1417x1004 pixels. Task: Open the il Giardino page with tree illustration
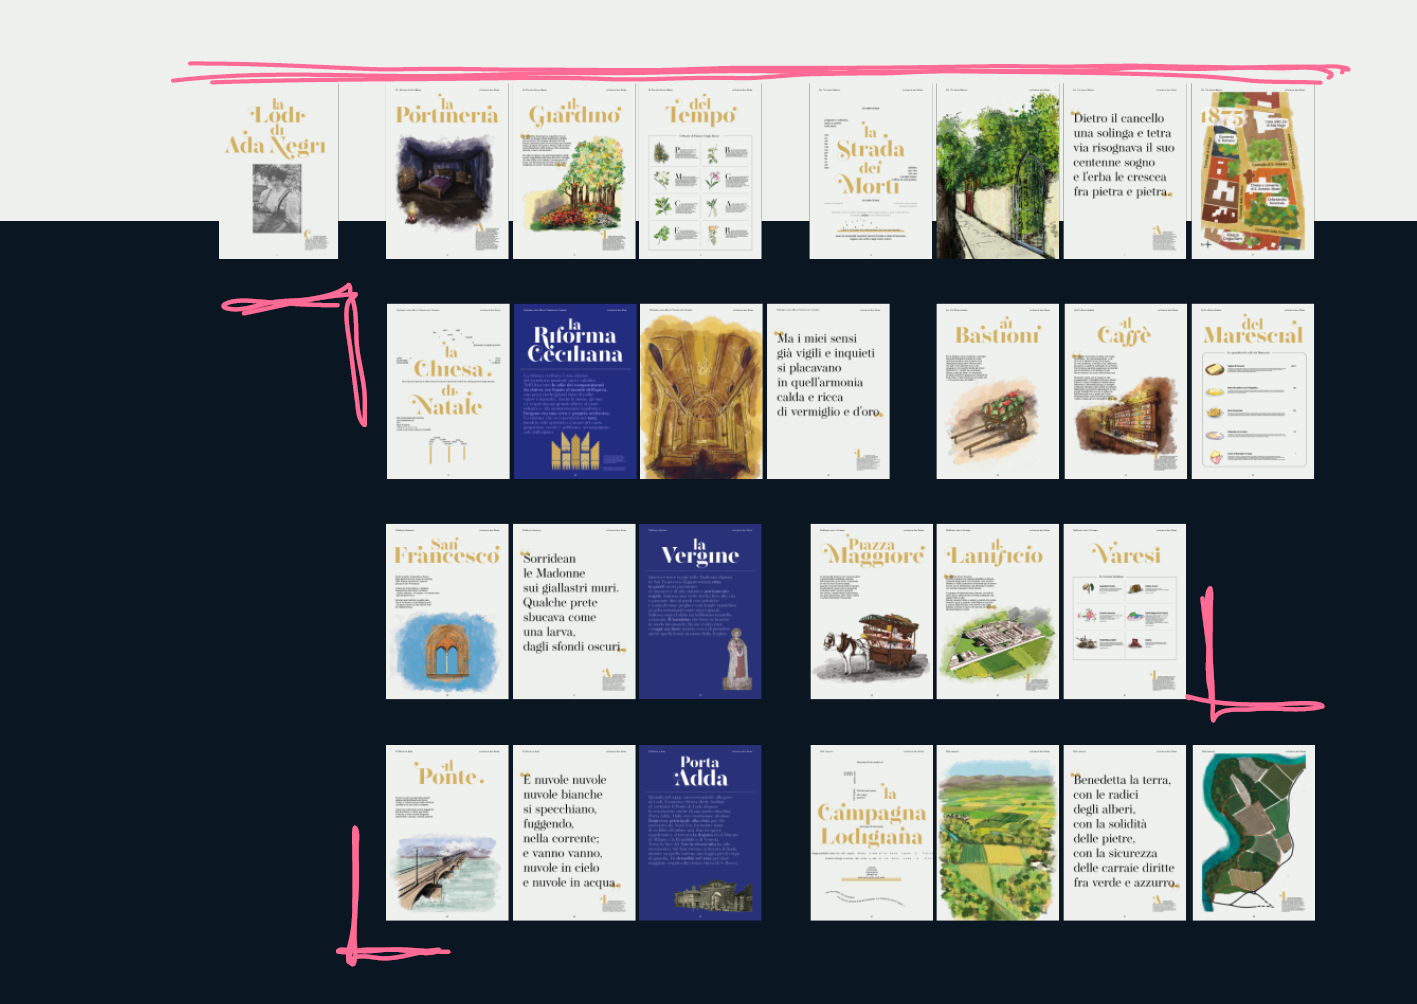574,171
